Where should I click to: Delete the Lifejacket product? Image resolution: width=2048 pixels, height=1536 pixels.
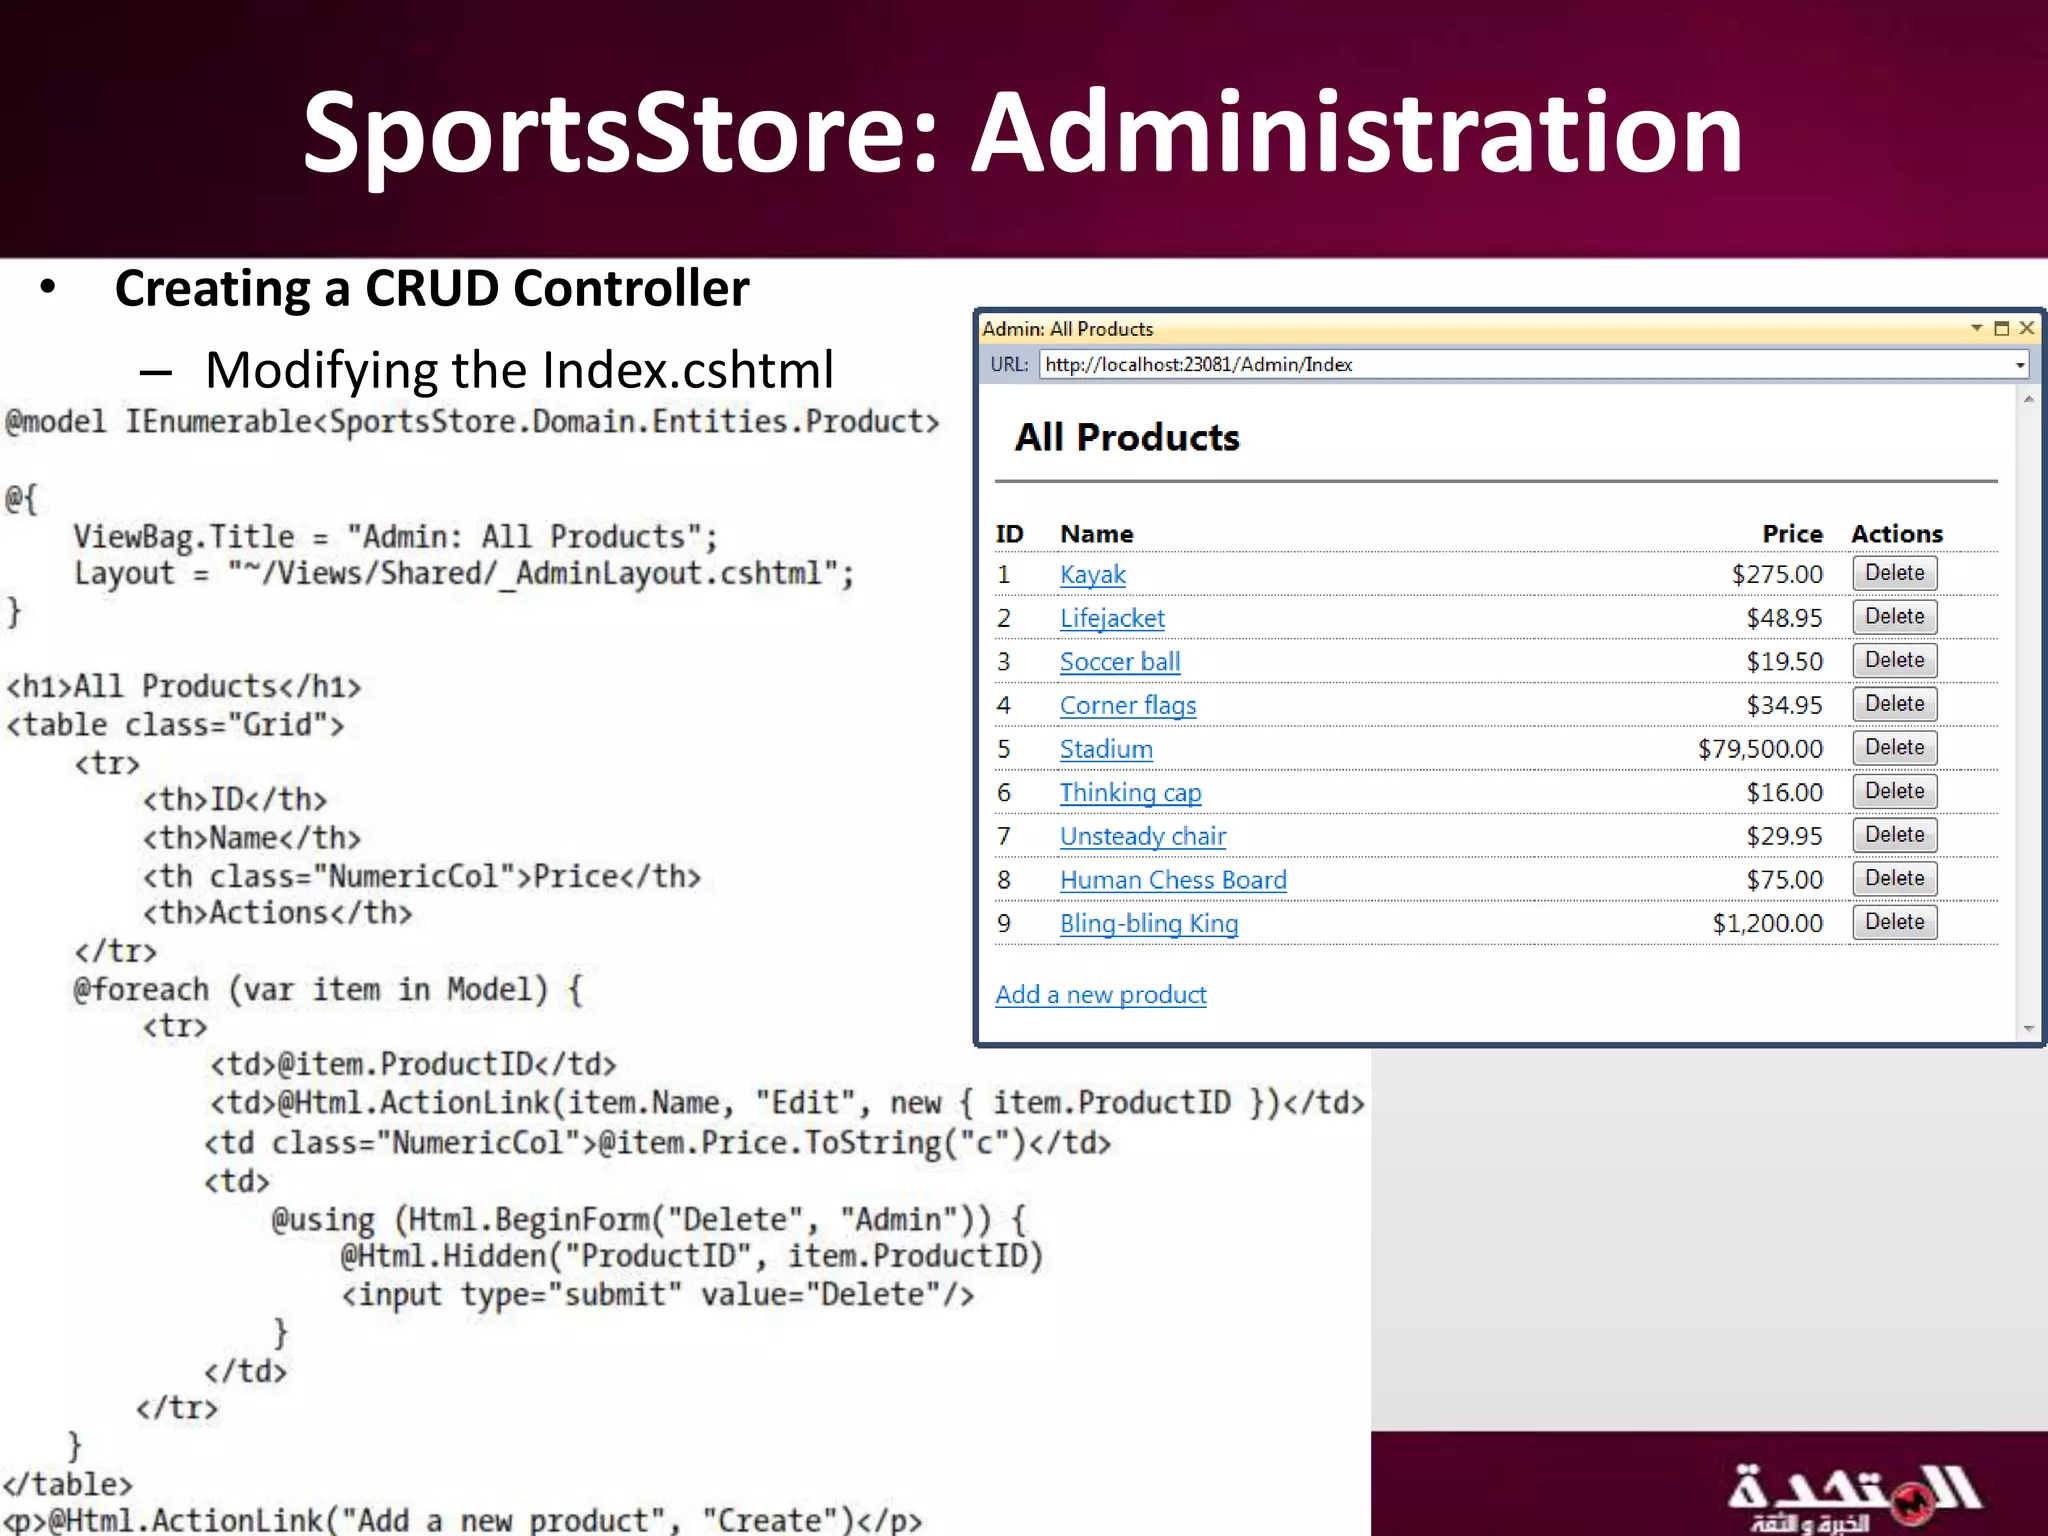[x=1894, y=617]
